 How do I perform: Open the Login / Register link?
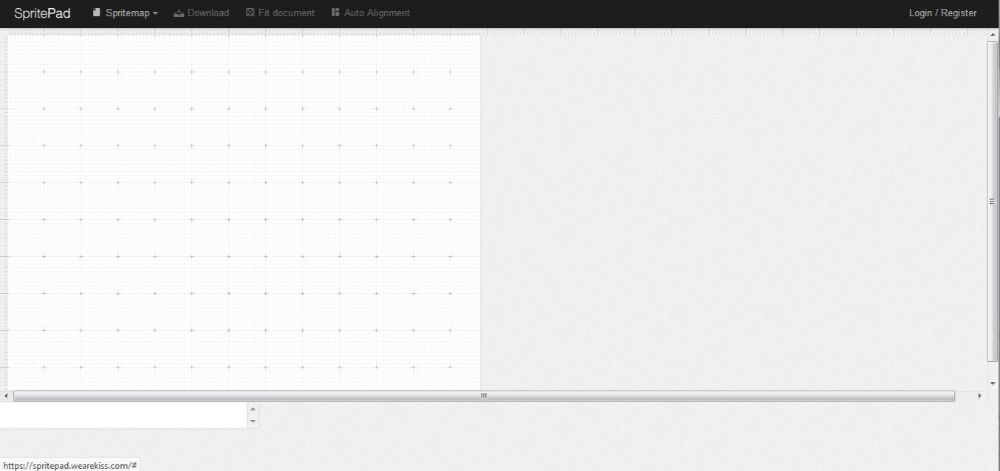pyautogui.click(x=943, y=13)
